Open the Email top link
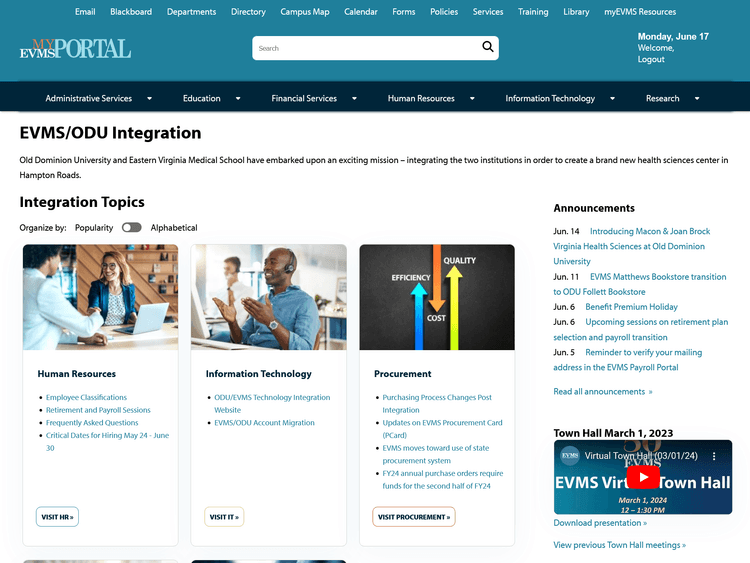This screenshot has height=563, width=750. 85,11
